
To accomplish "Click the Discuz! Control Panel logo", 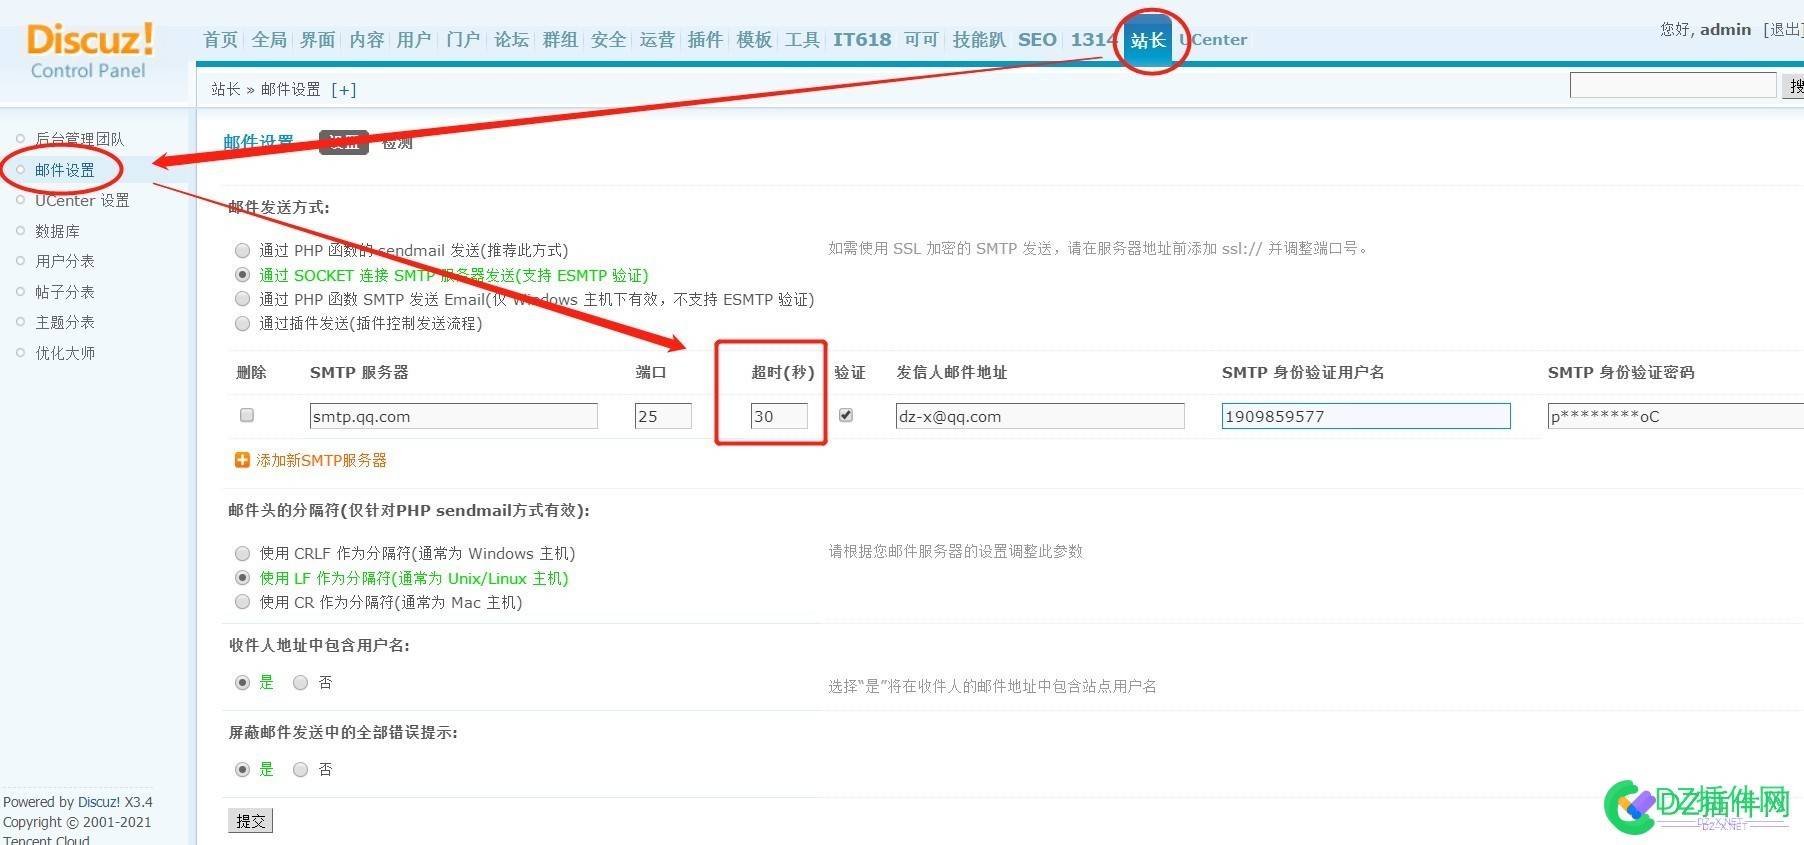I will pyautogui.click(x=90, y=51).
